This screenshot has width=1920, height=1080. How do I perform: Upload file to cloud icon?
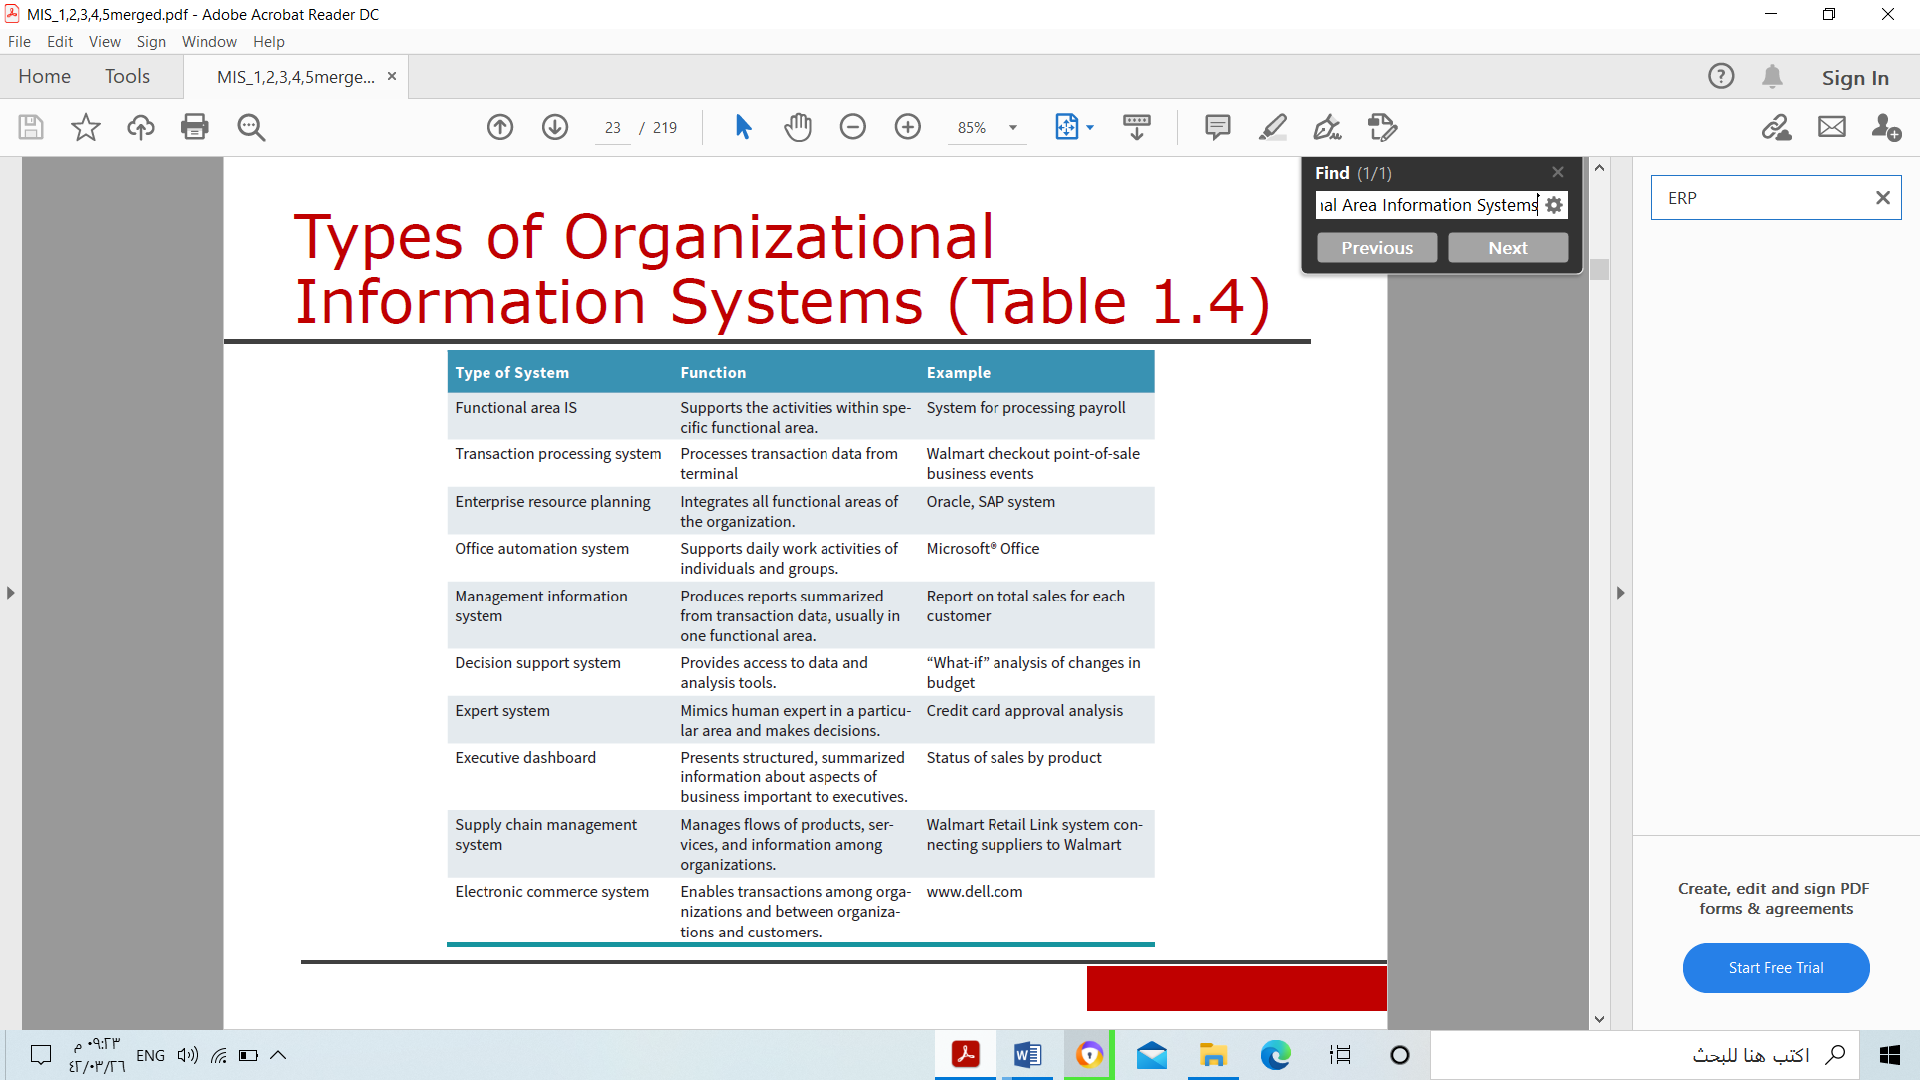[141, 127]
